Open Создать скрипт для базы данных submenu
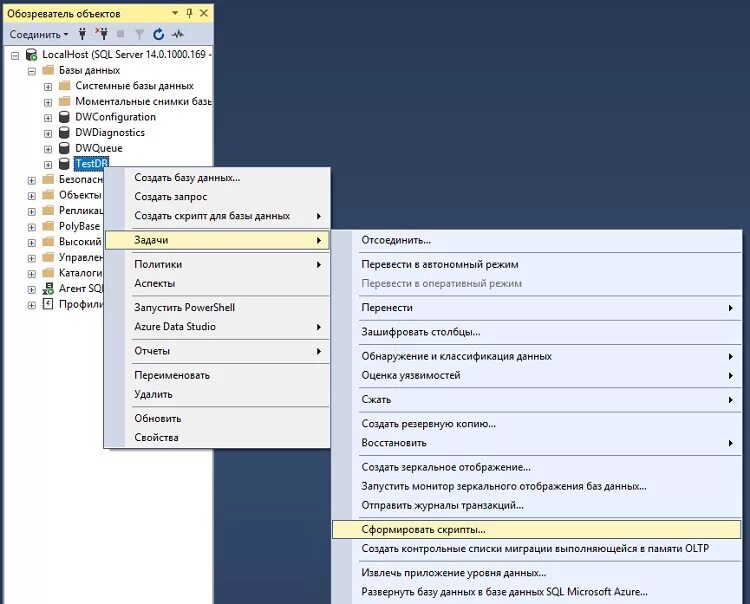This screenshot has width=750, height=604. (217, 216)
